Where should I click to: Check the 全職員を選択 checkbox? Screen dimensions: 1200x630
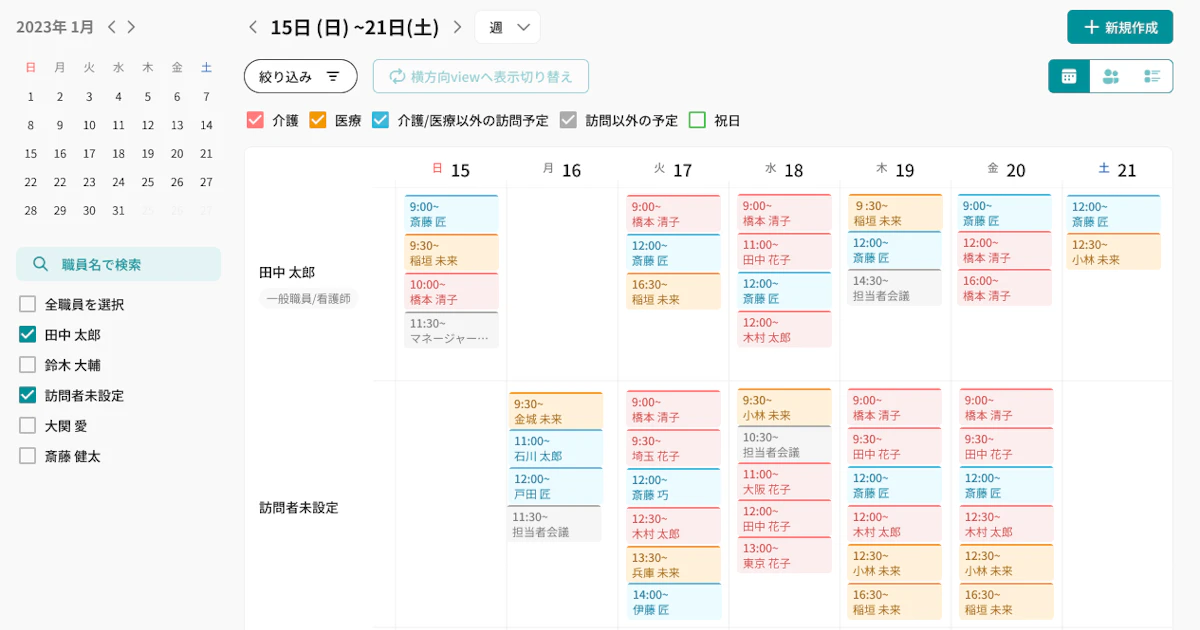pos(28,304)
